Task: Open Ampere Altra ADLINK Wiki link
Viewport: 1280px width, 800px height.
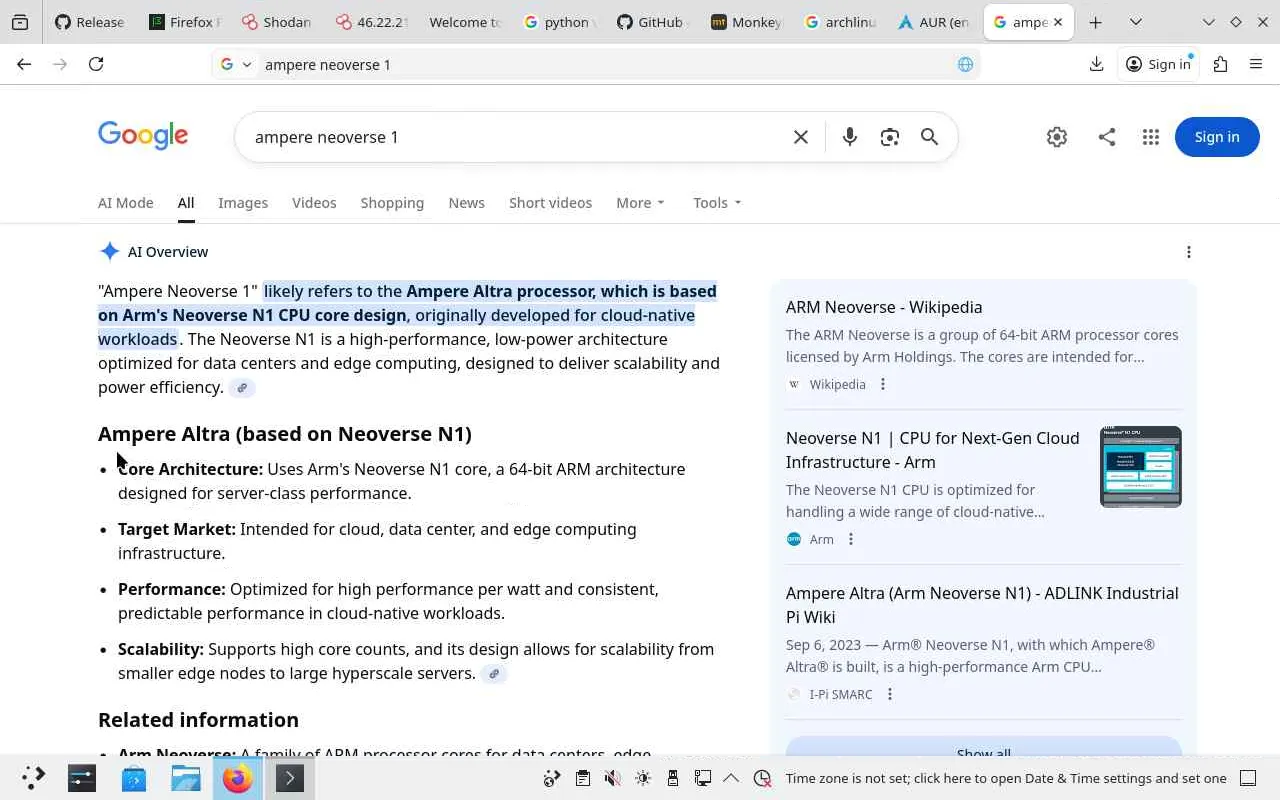Action: (982, 605)
